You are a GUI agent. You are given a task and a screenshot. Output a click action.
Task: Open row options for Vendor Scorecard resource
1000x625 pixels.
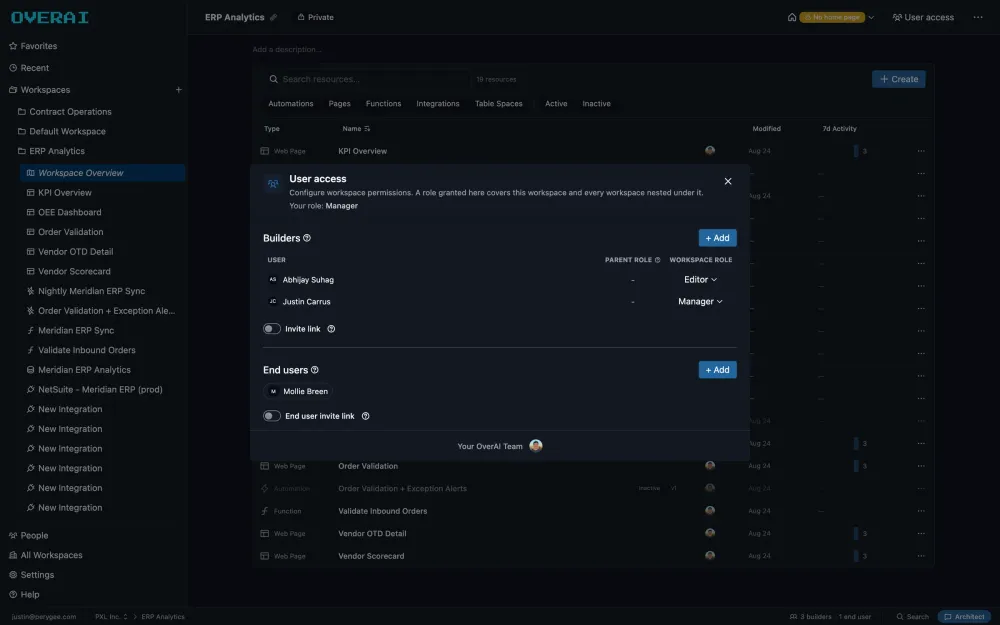click(x=921, y=556)
